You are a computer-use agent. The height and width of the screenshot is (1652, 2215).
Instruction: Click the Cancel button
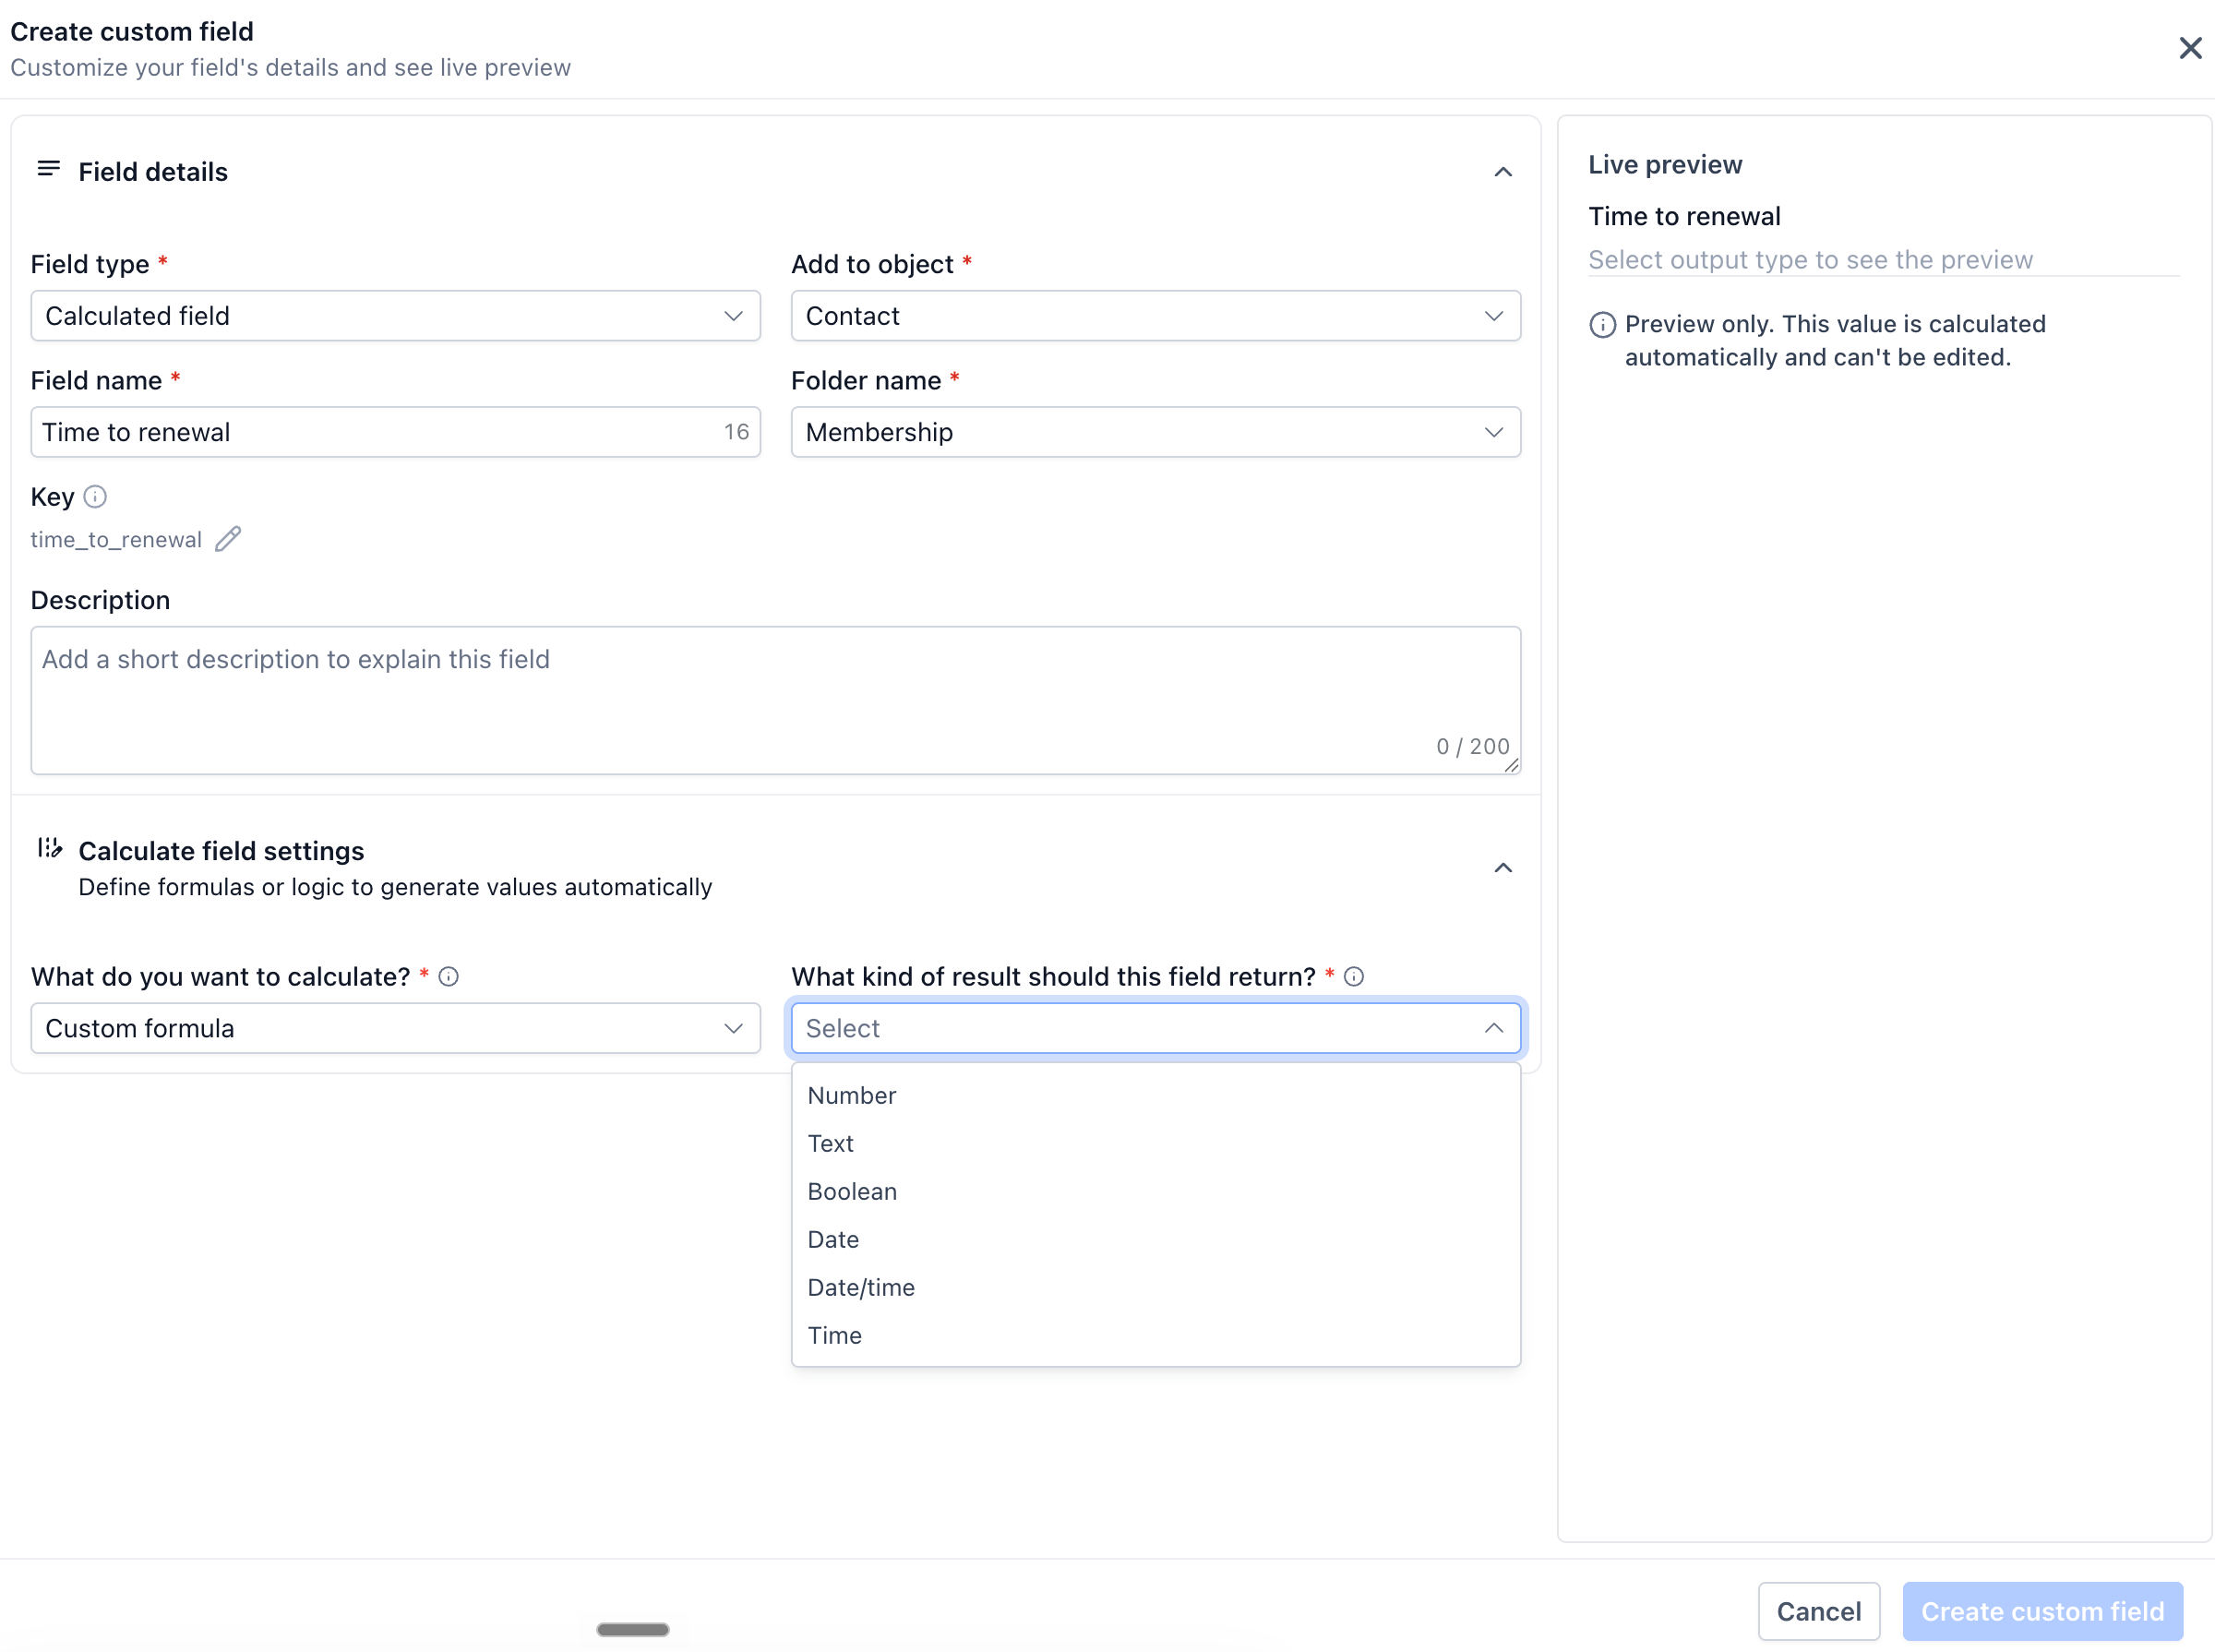pyautogui.click(x=1818, y=1611)
